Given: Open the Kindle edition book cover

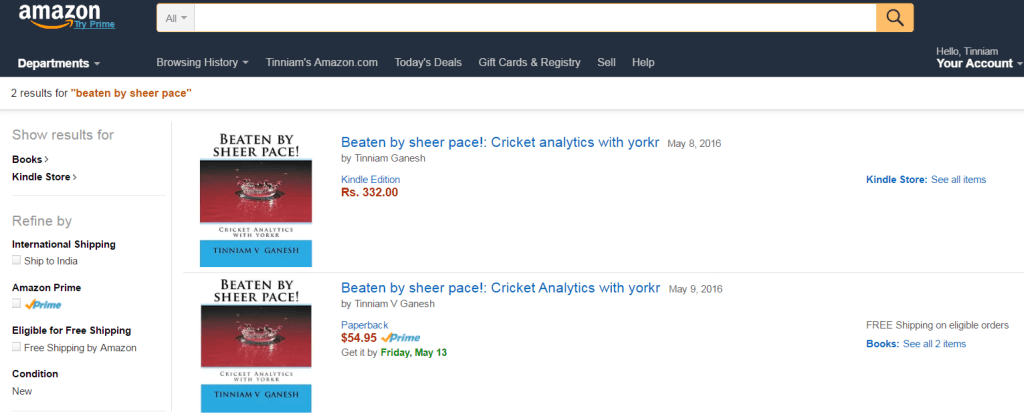Looking at the screenshot, I should click(256, 198).
